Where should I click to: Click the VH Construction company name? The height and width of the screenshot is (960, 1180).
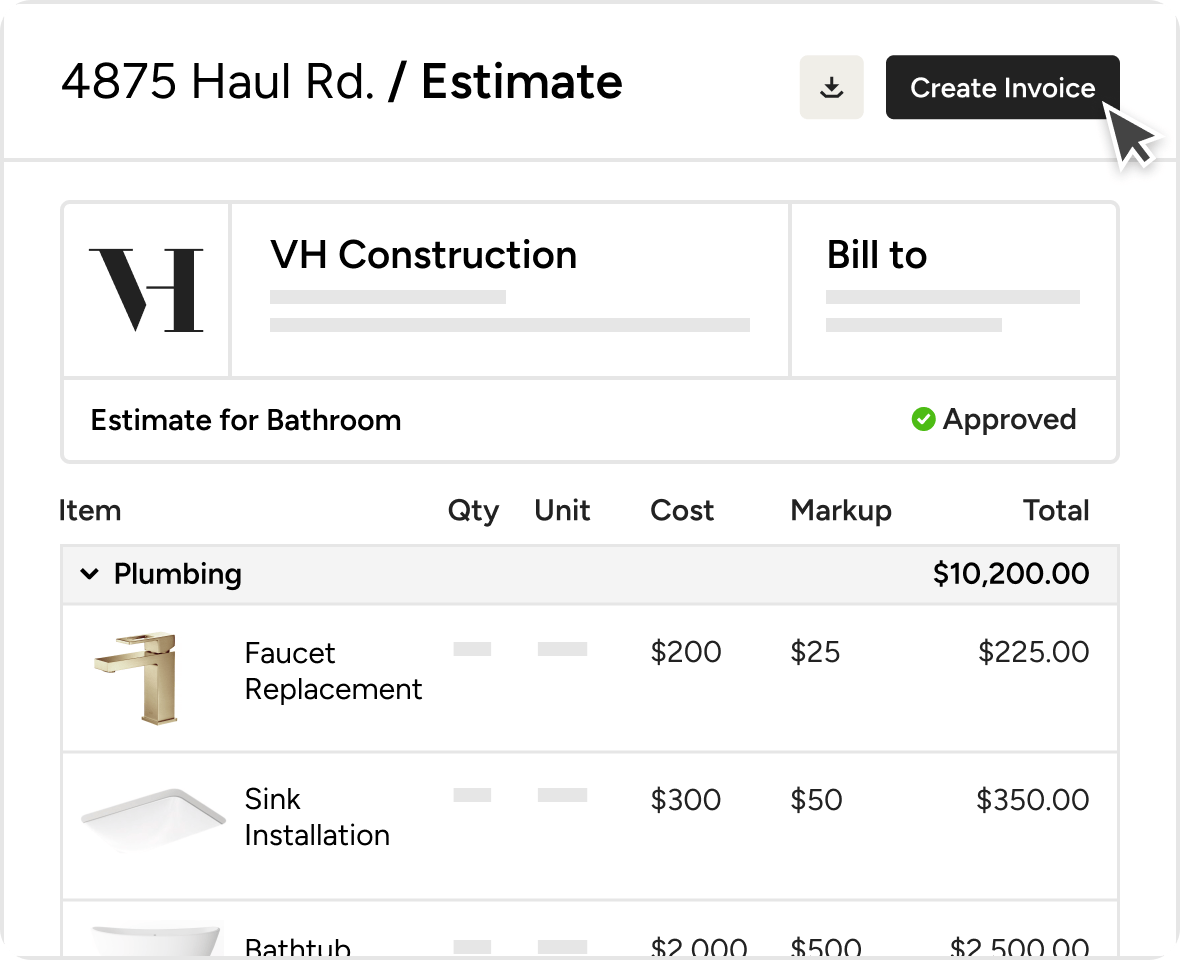[x=424, y=256]
